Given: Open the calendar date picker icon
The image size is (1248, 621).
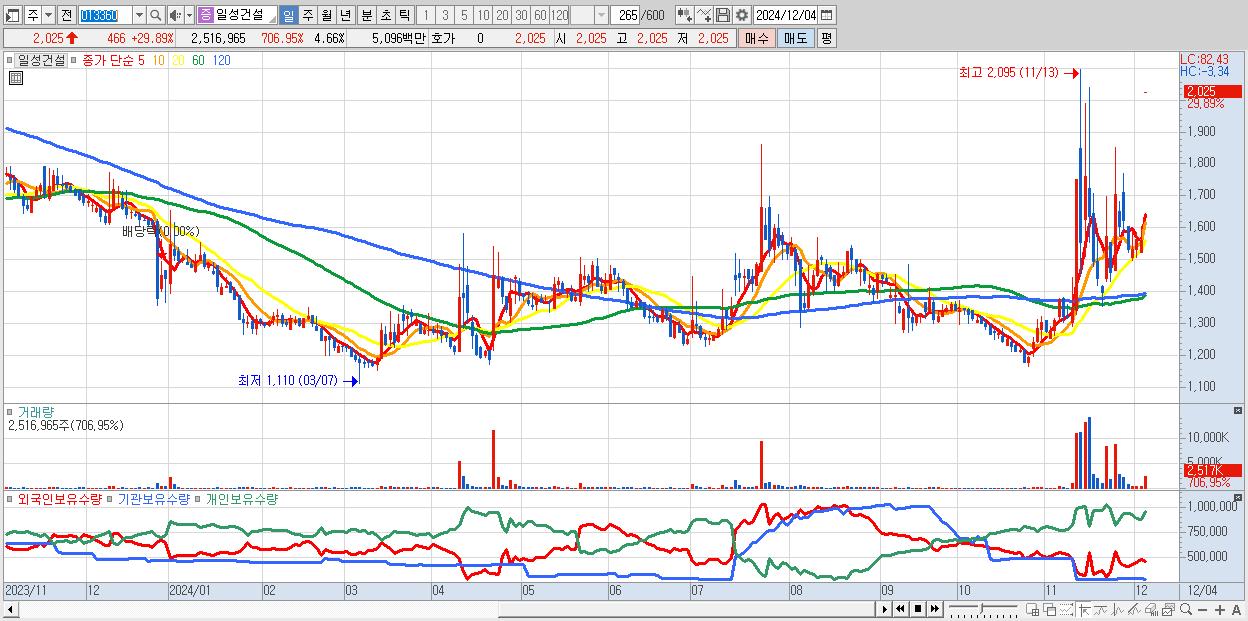Looking at the screenshot, I should click(826, 15).
